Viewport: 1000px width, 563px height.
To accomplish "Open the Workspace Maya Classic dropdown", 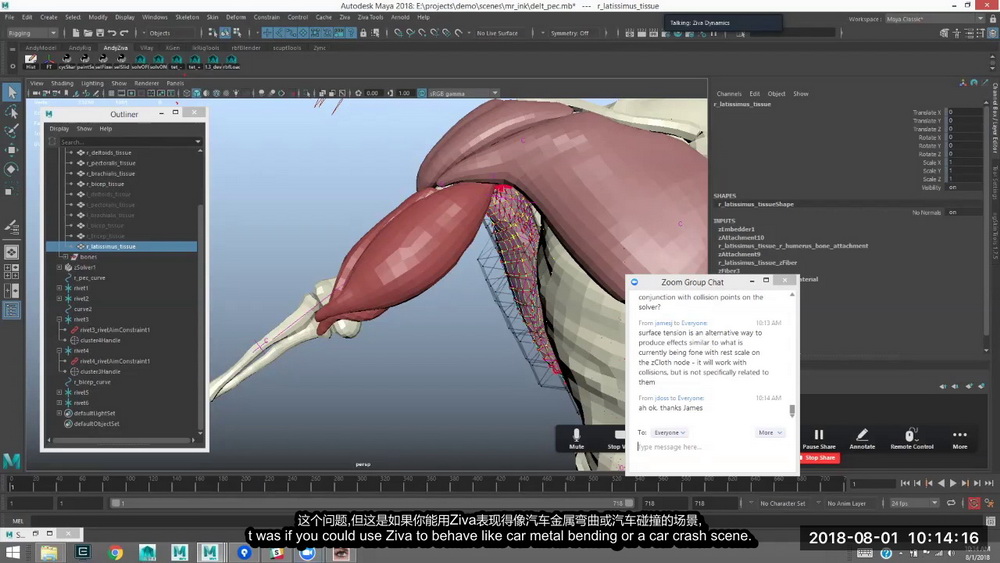I will point(934,19).
